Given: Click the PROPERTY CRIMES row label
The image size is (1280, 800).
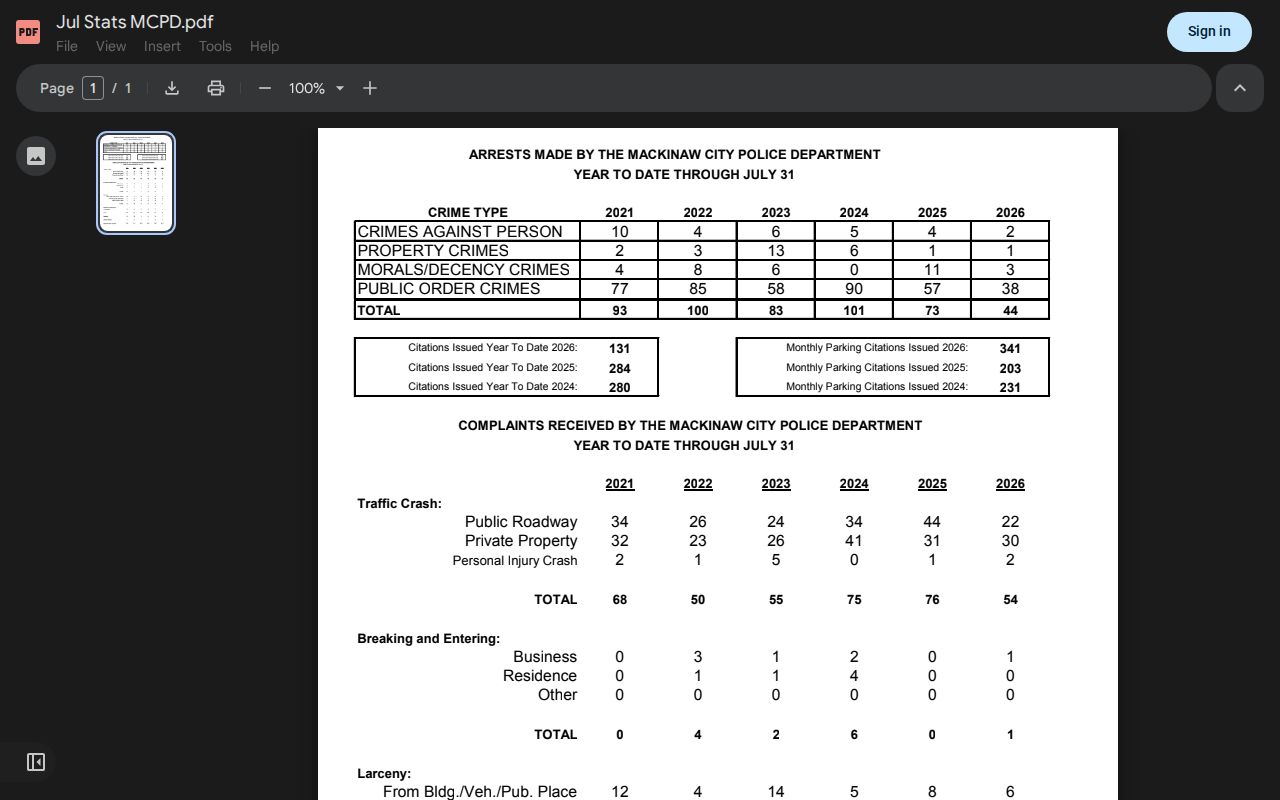Looking at the screenshot, I should click(x=433, y=251).
